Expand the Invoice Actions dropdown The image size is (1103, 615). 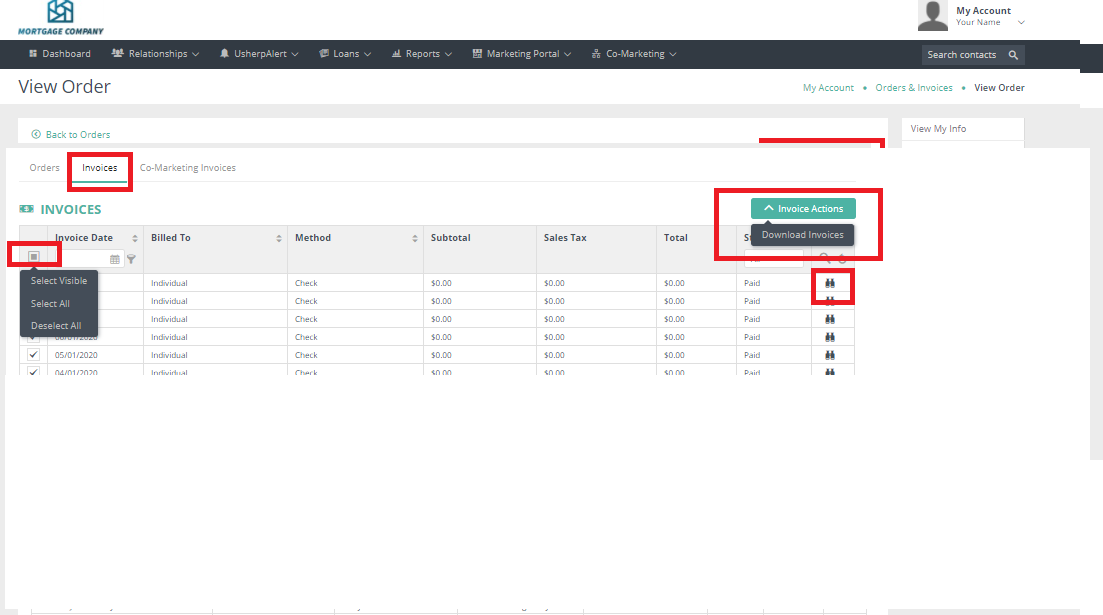coord(803,209)
